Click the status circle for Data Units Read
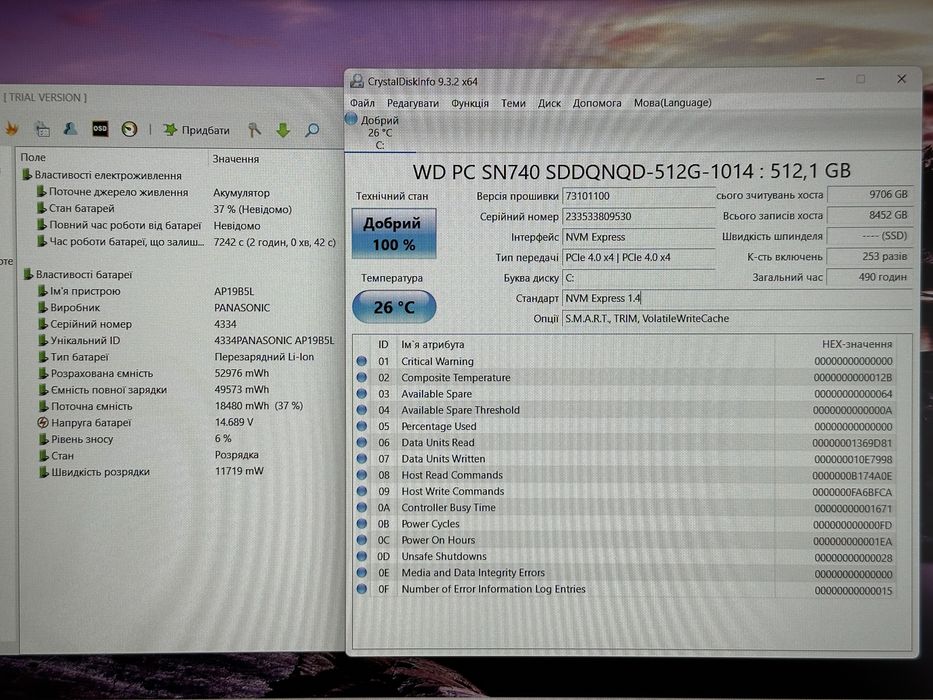Screen dimensions: 933x700 click(361, 442)
